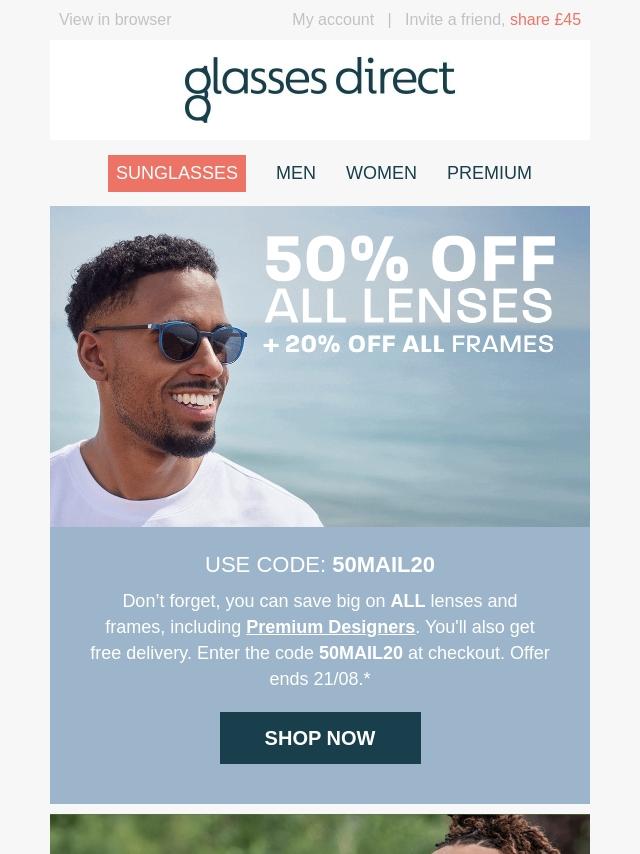Screen dimensions: 640x854
Task: Go to the Men category
Action: click(296, 173)
